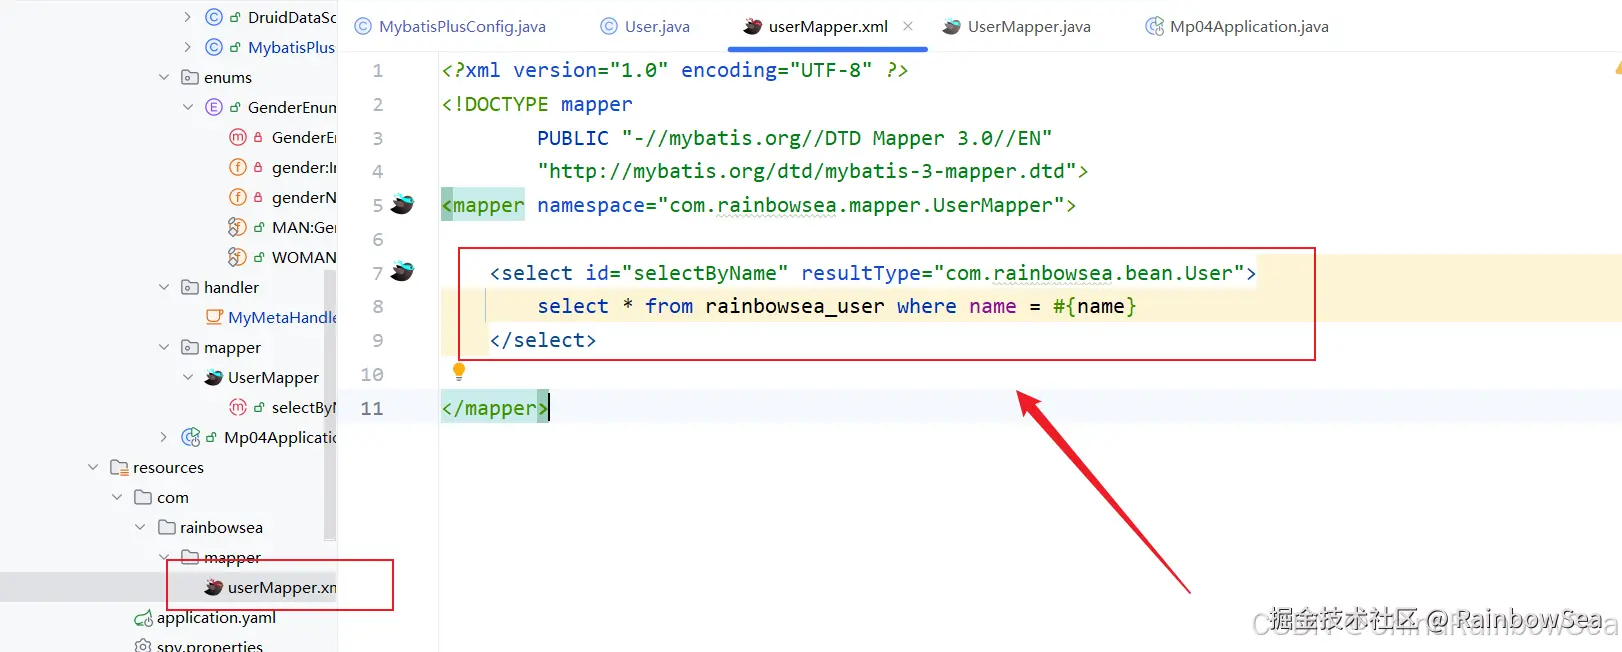Click the rainbowsea_user table name

(x=795, y=306)
